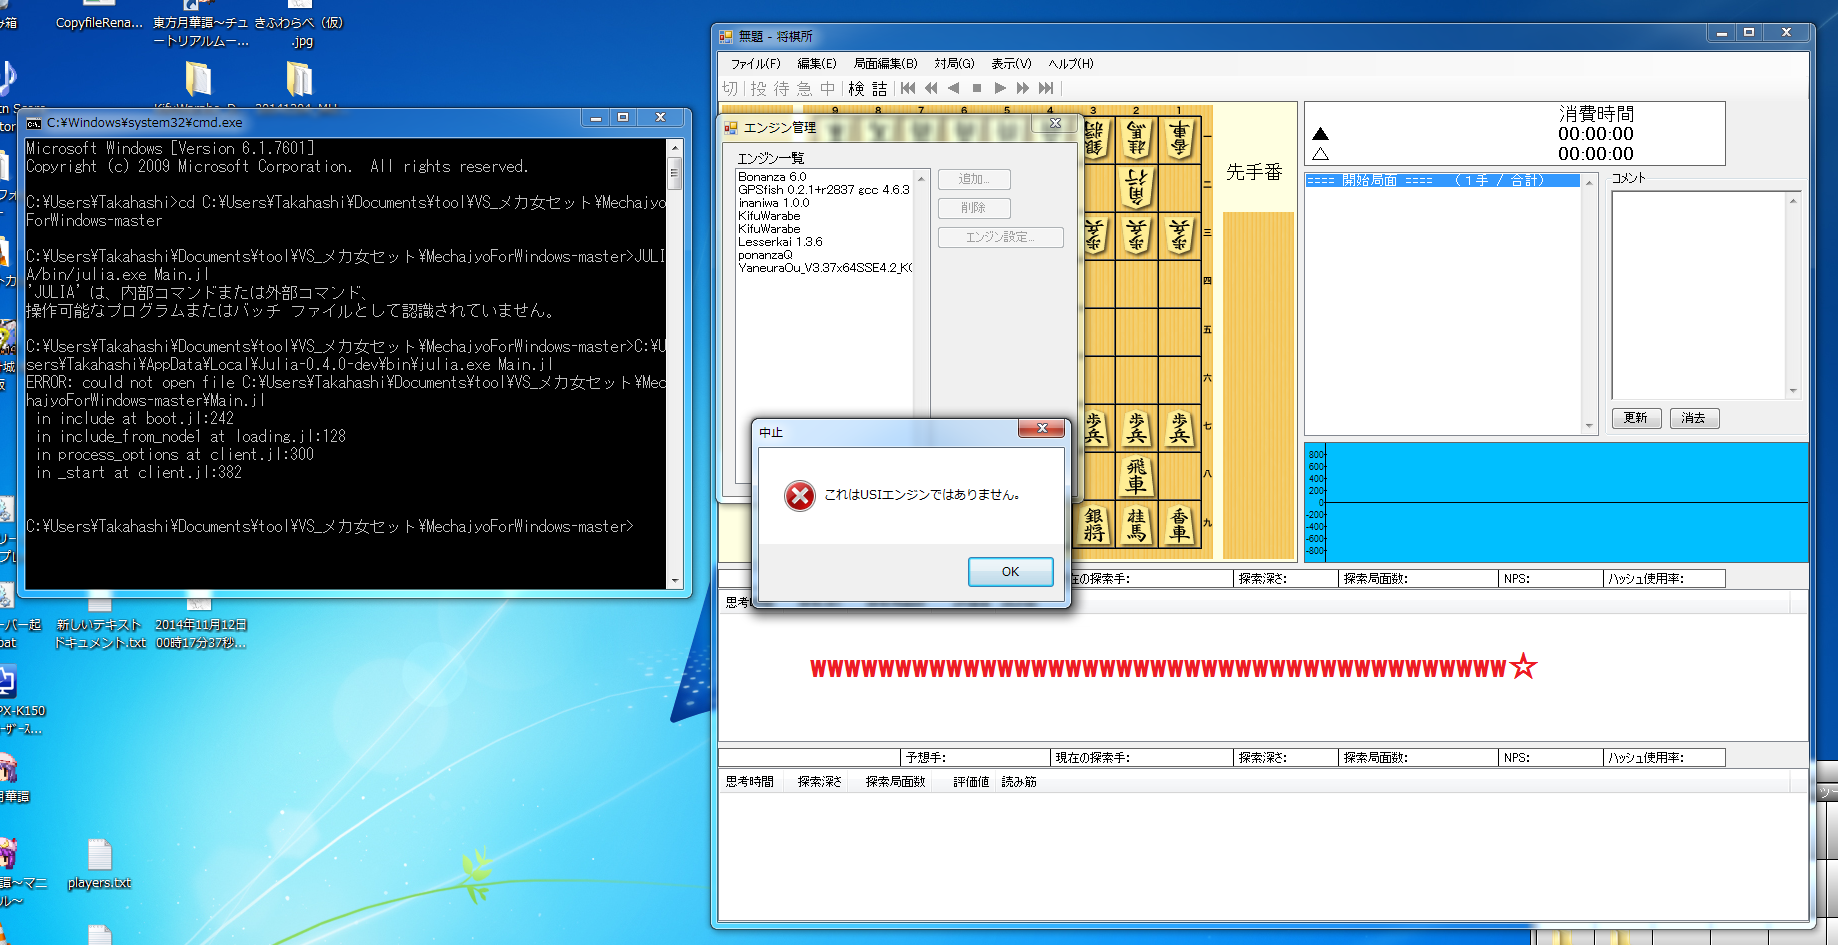Close the 中止 error dialog with its X
The height and width of the screenshot is (945, 1838).
point(1042,428)
